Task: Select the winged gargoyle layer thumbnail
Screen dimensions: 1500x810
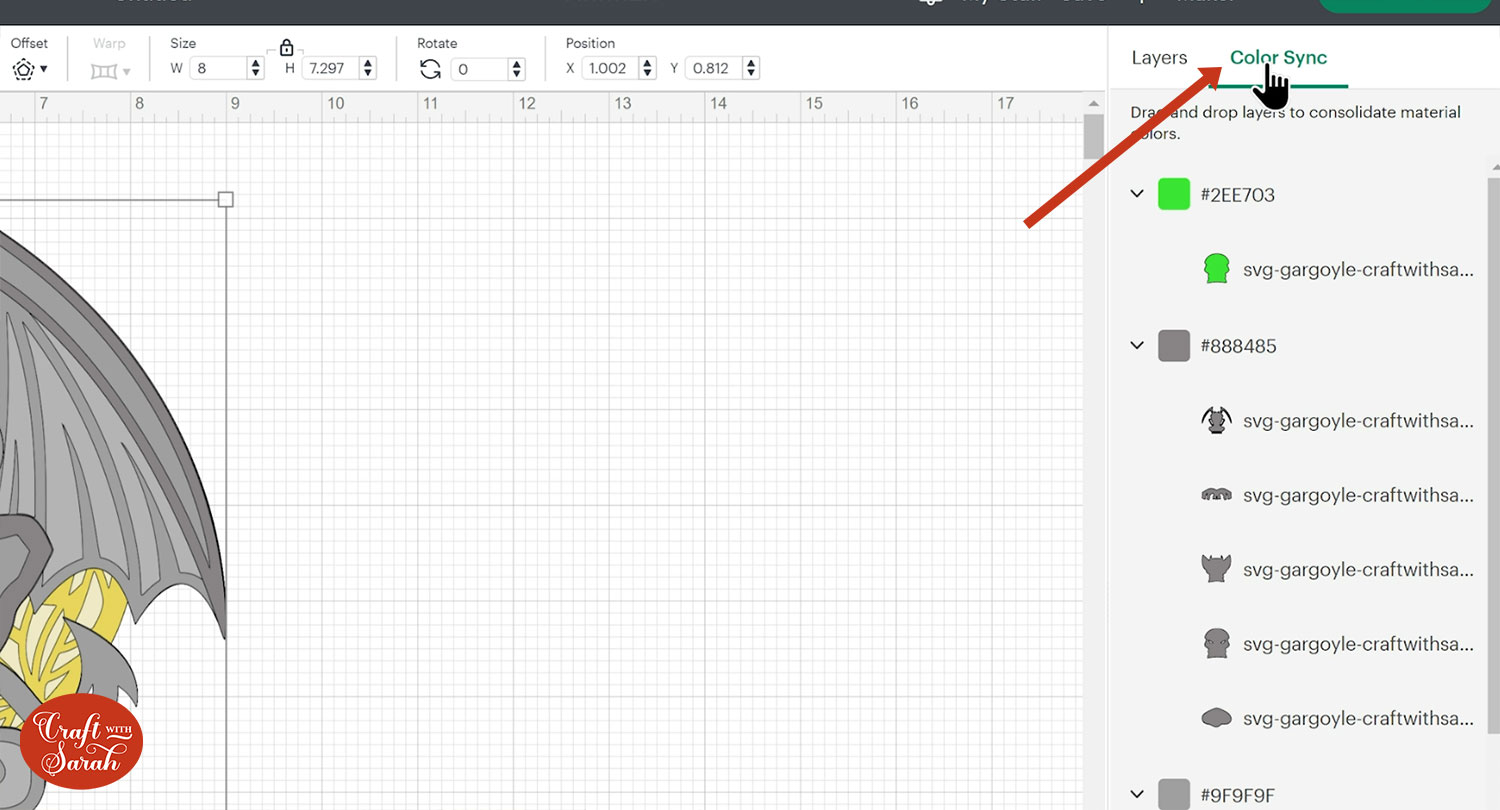Action: click(x=1215, y=420)
